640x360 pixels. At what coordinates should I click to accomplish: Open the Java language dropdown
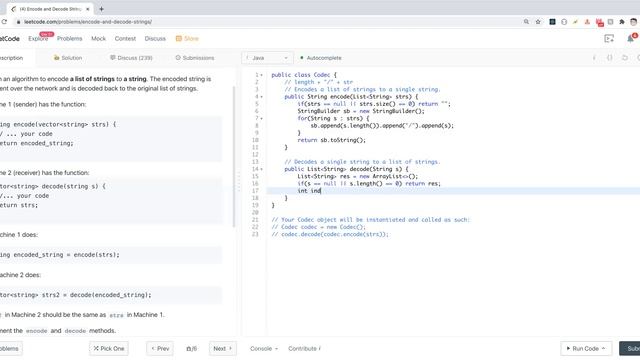267,58
